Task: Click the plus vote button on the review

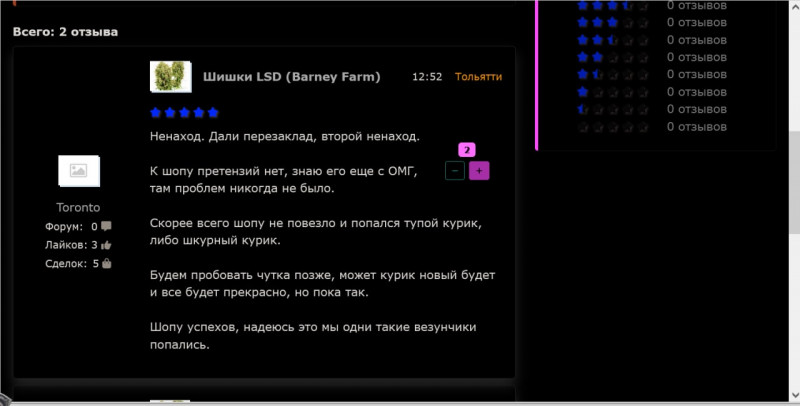Action: coord(479,171)
